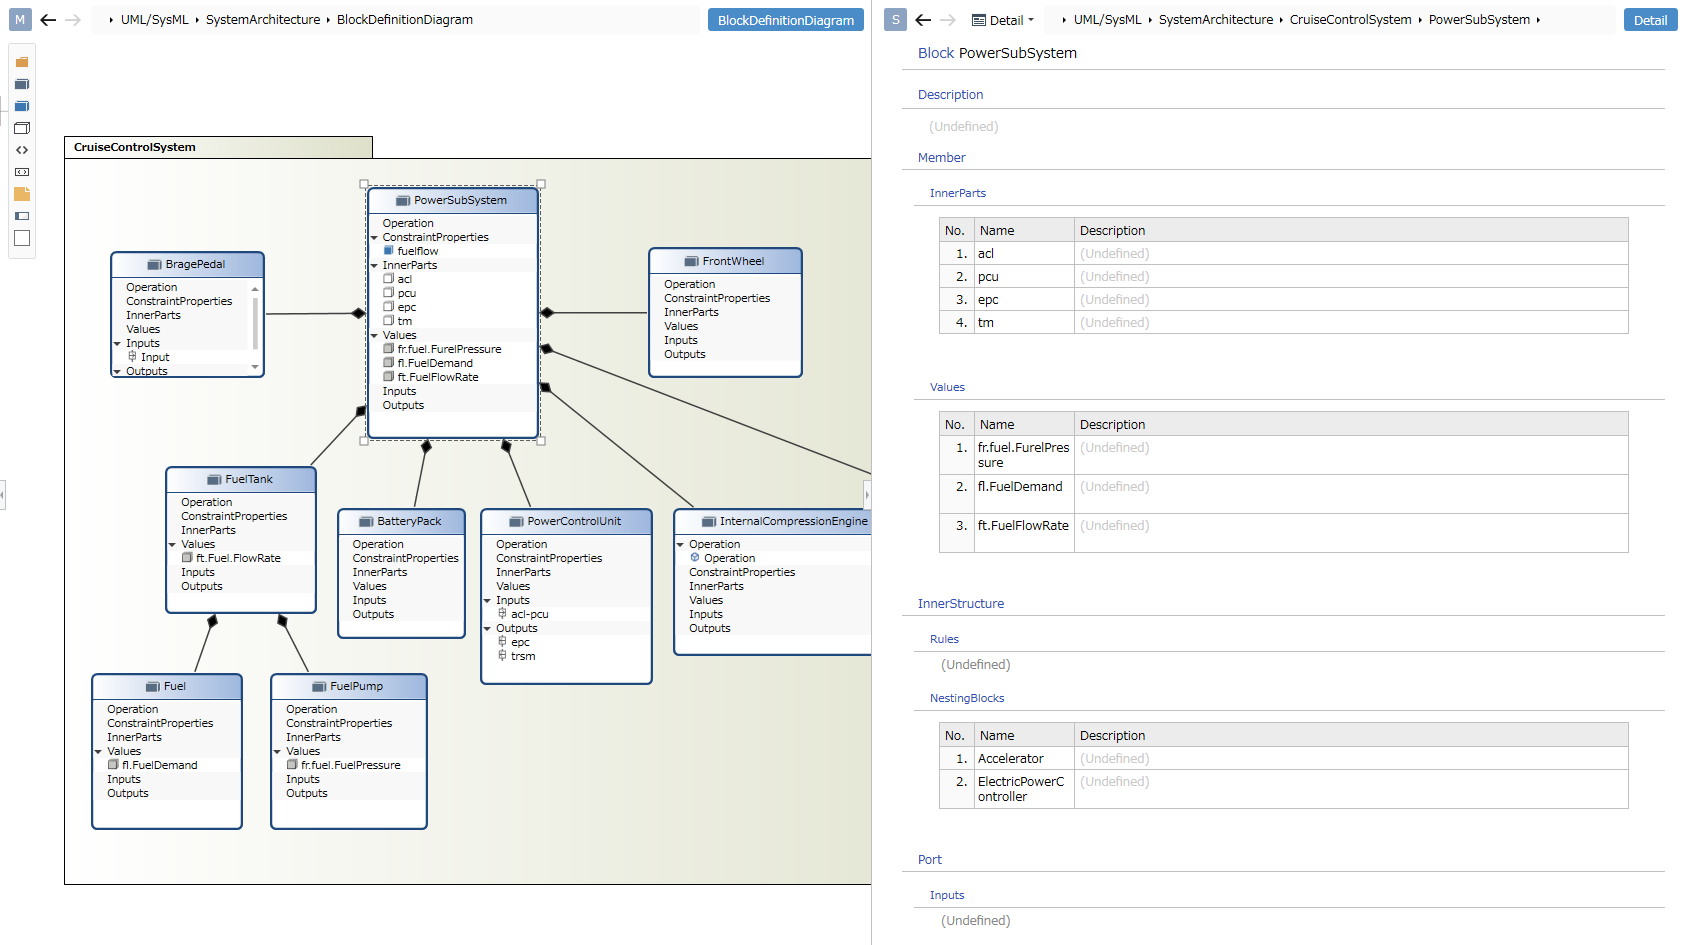The height and width of the screenshot is (945, 1683).
Task: Click the acl inner part icon
Action: 389,279
